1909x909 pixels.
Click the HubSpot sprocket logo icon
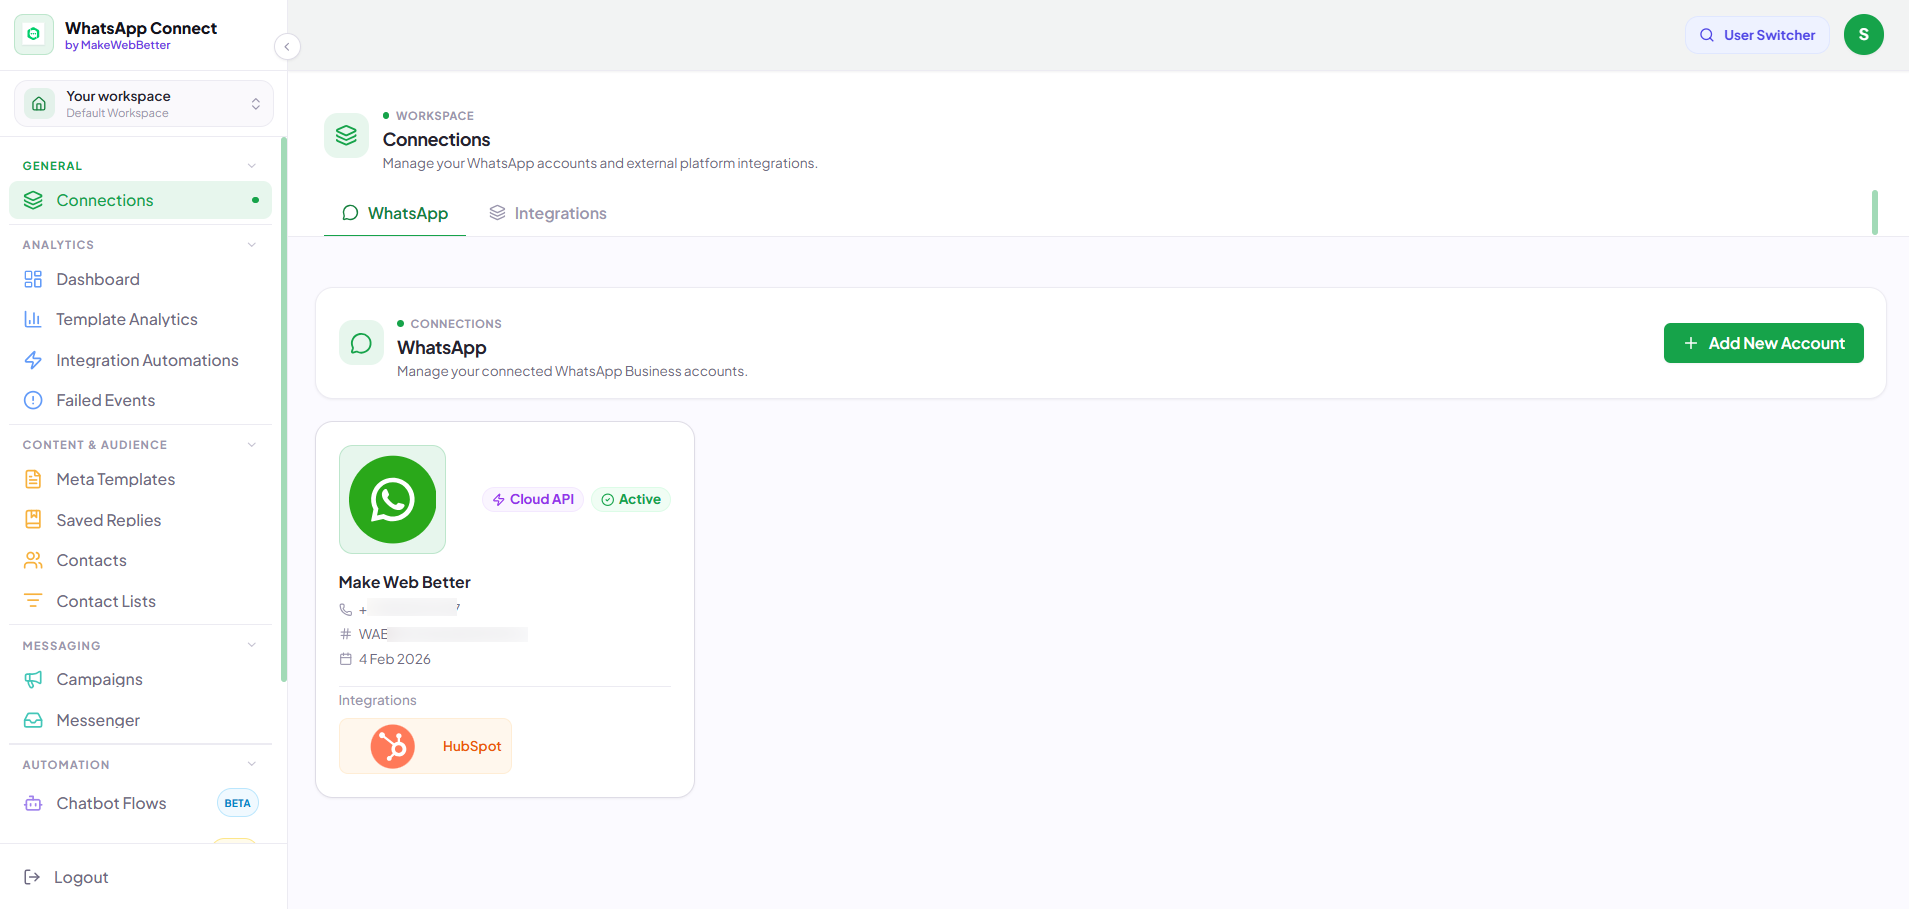pos(393,746)
